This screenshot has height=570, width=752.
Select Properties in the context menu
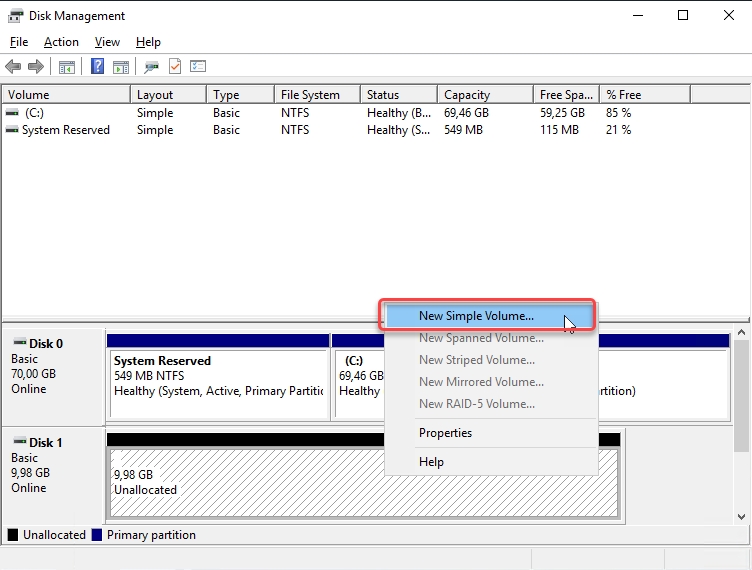445,433
